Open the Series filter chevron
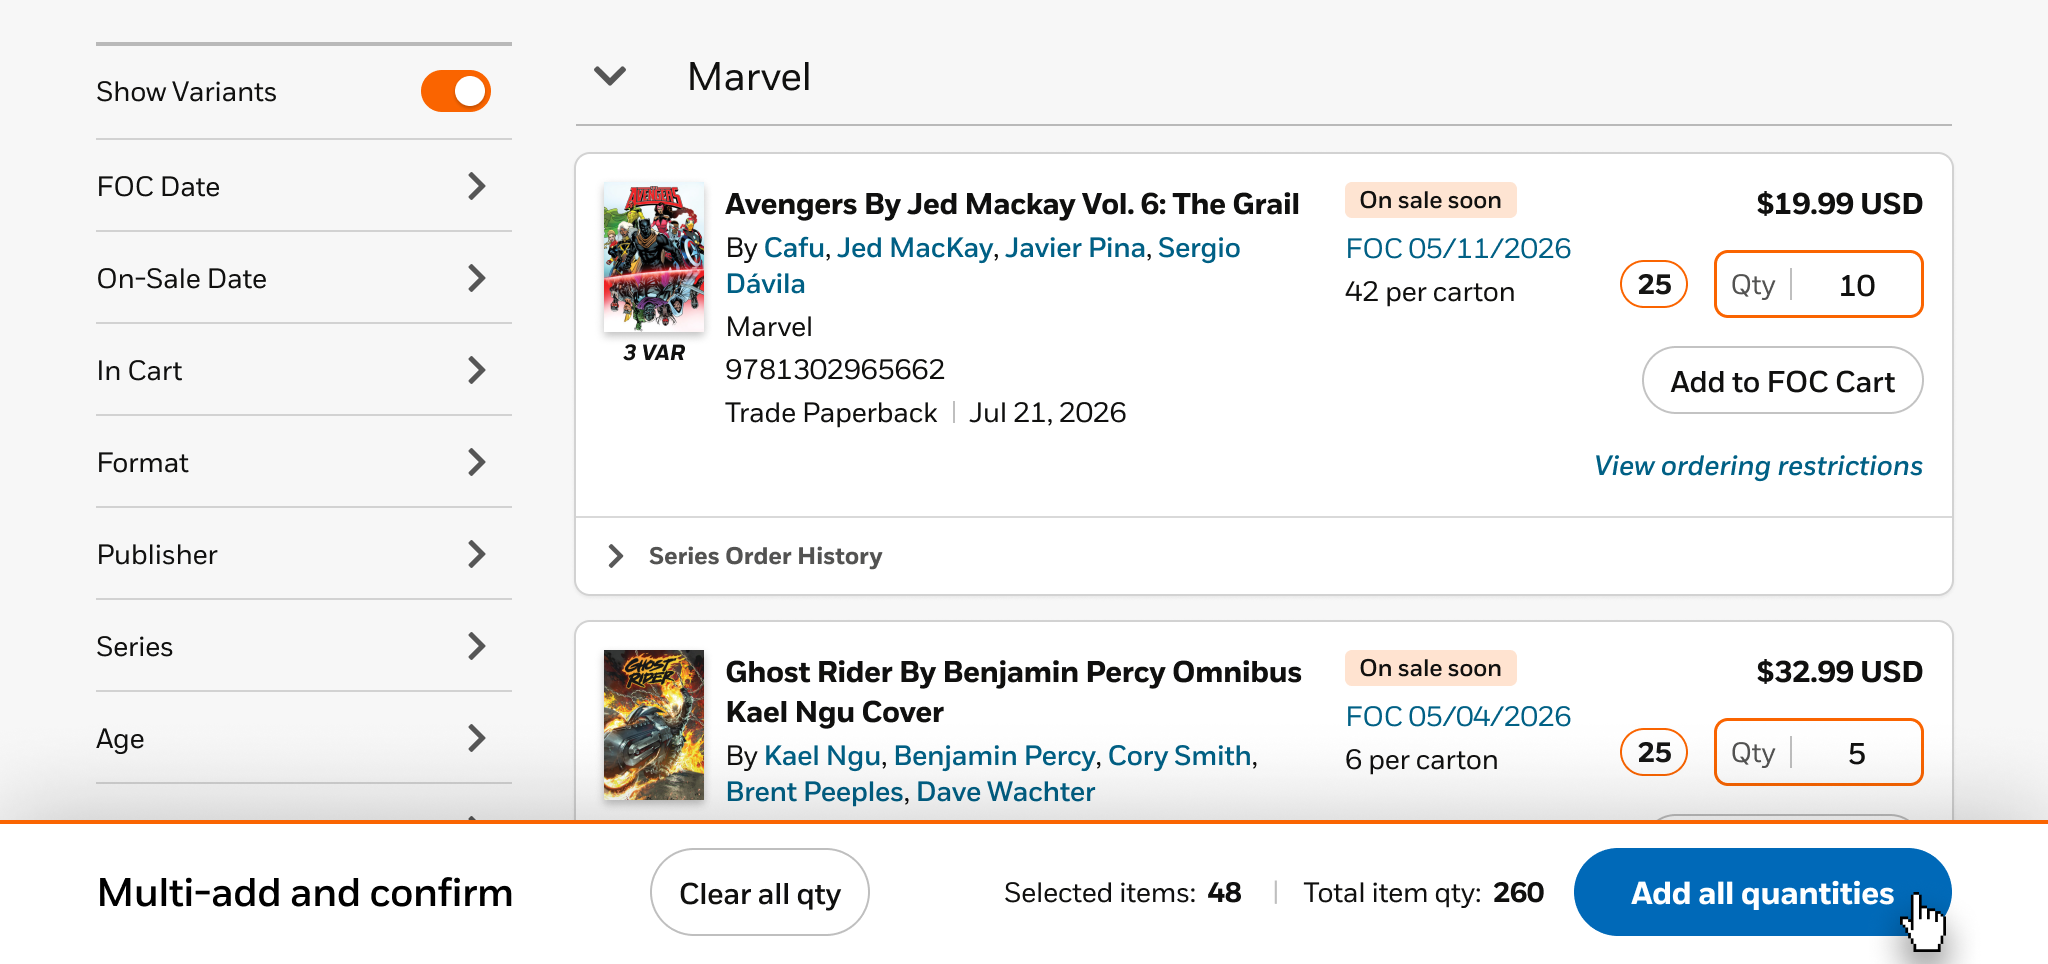The image size is (2048, 964). [477, 646]
